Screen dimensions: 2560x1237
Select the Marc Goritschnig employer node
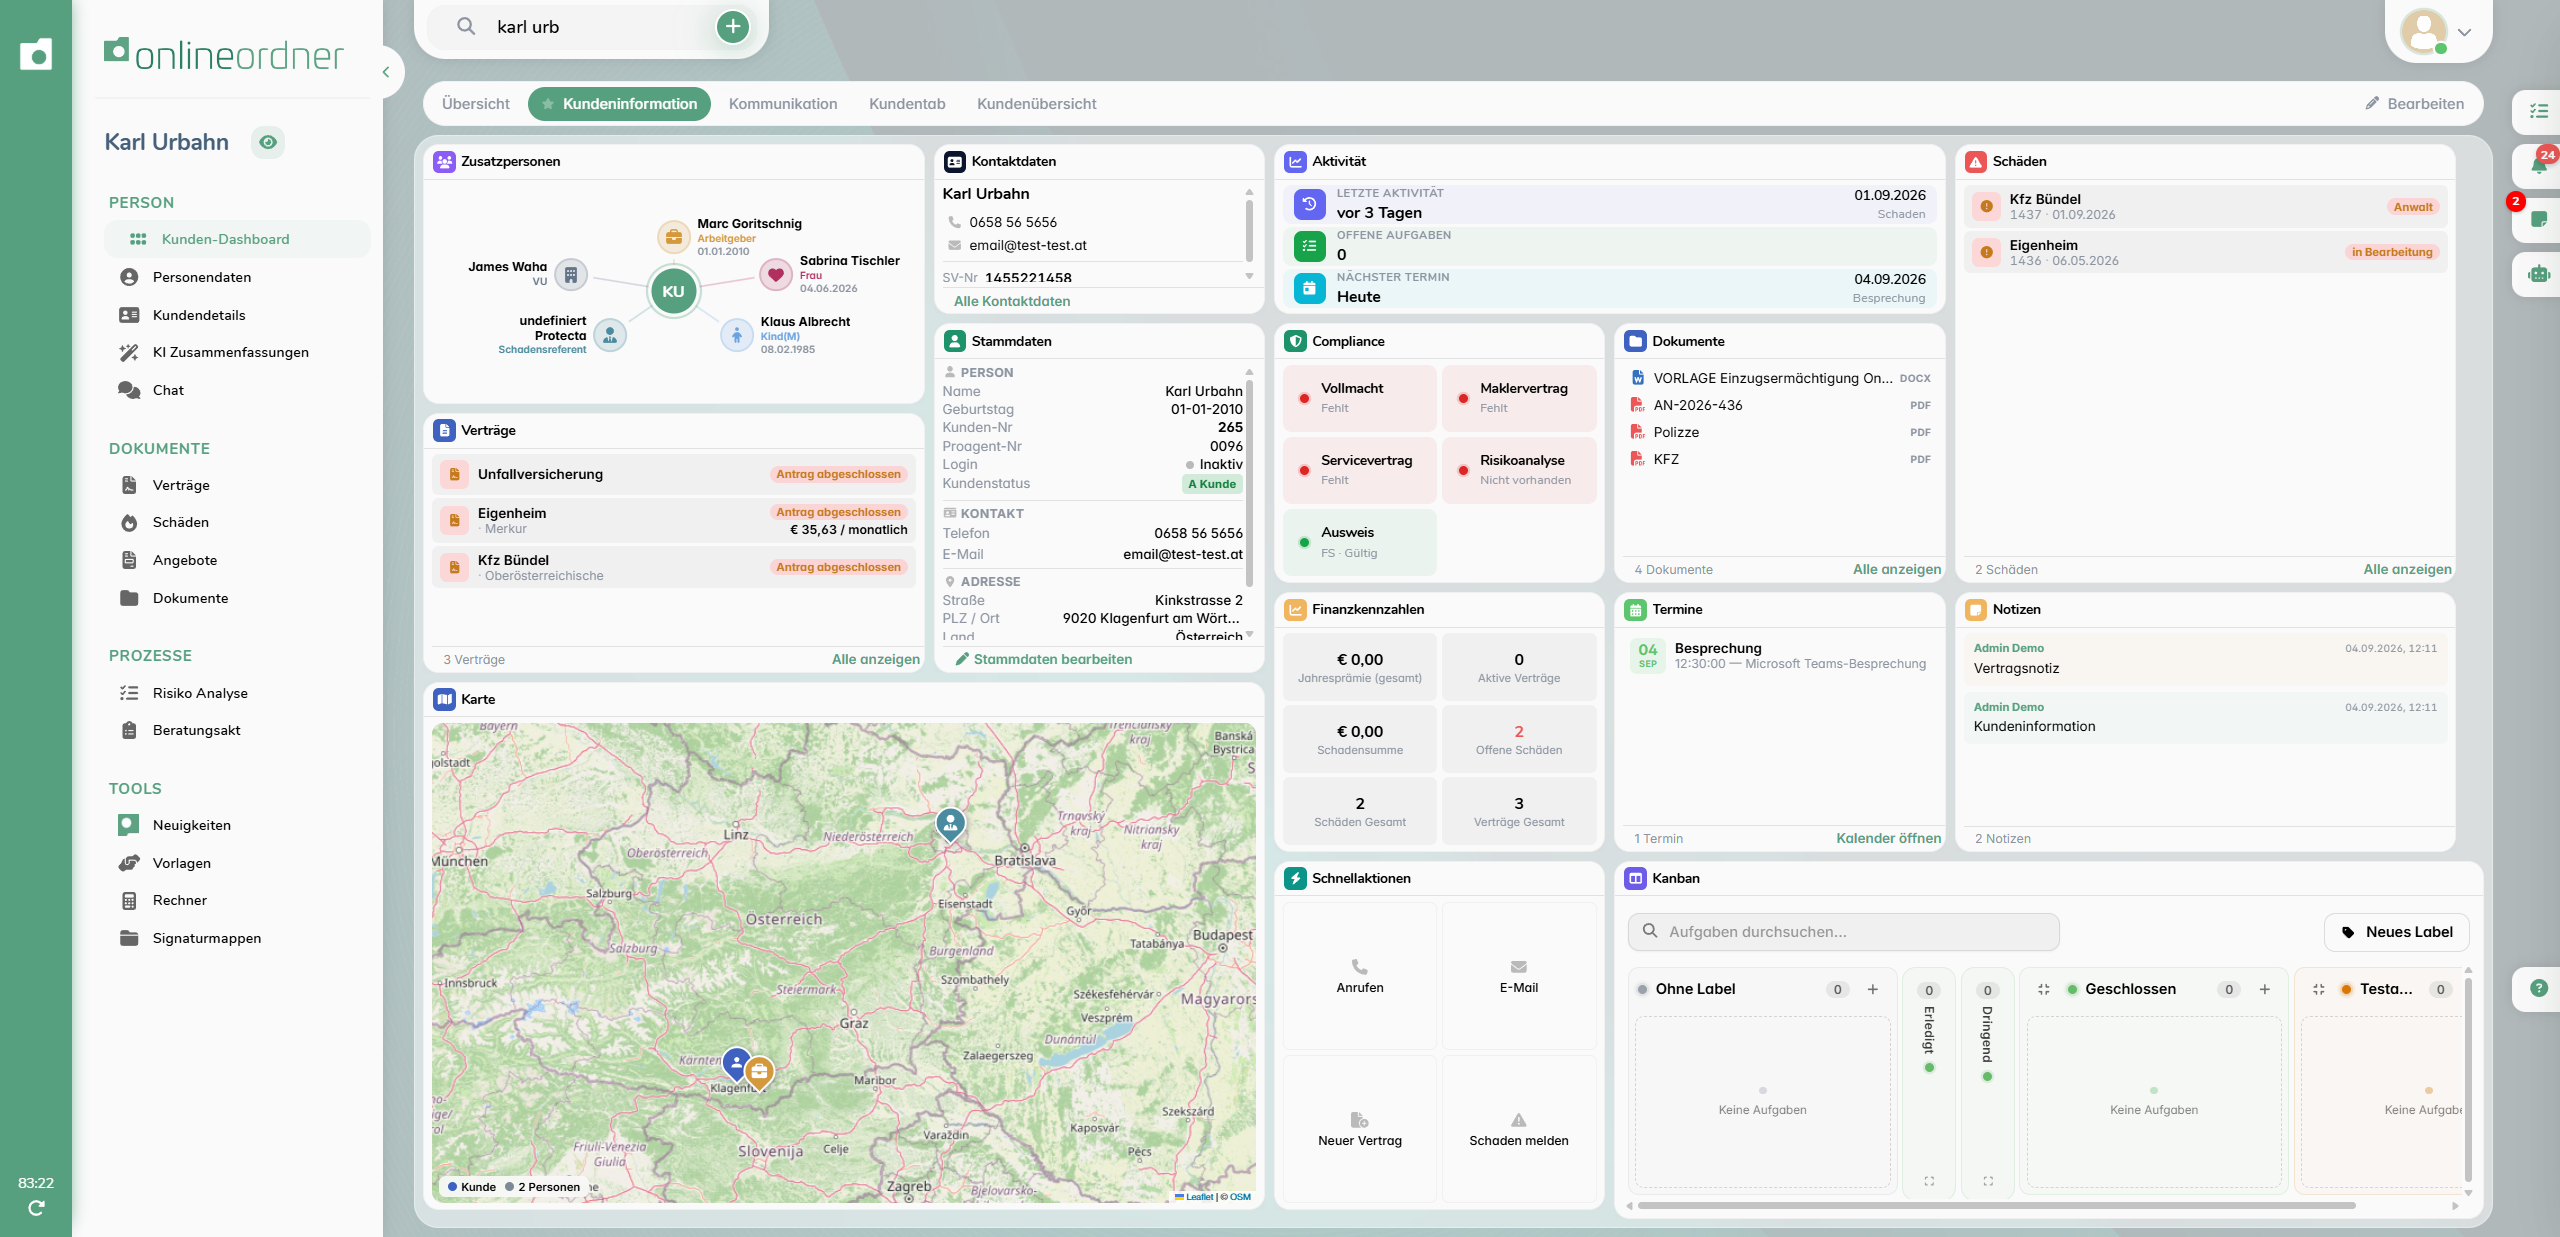pyautogui.click(x=674, y=237)
